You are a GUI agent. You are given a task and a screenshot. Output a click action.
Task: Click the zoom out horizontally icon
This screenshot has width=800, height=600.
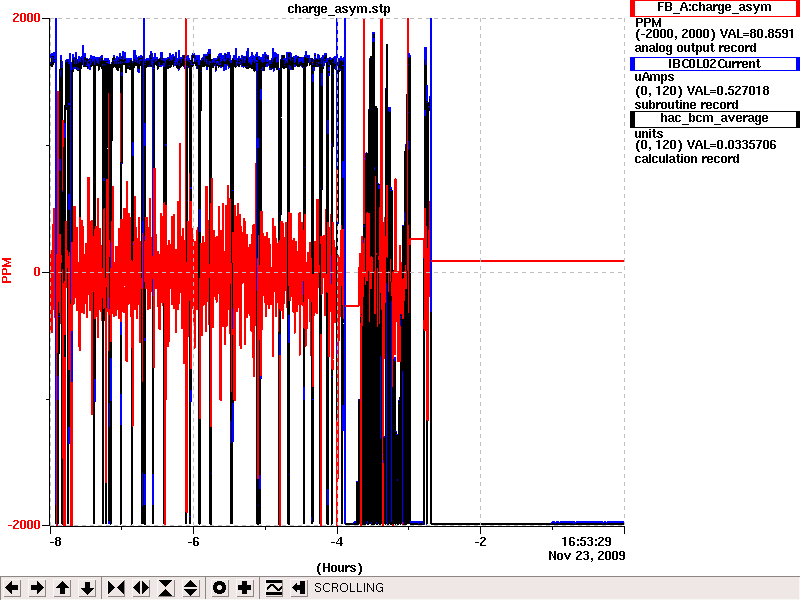click(x=141, y=588)
